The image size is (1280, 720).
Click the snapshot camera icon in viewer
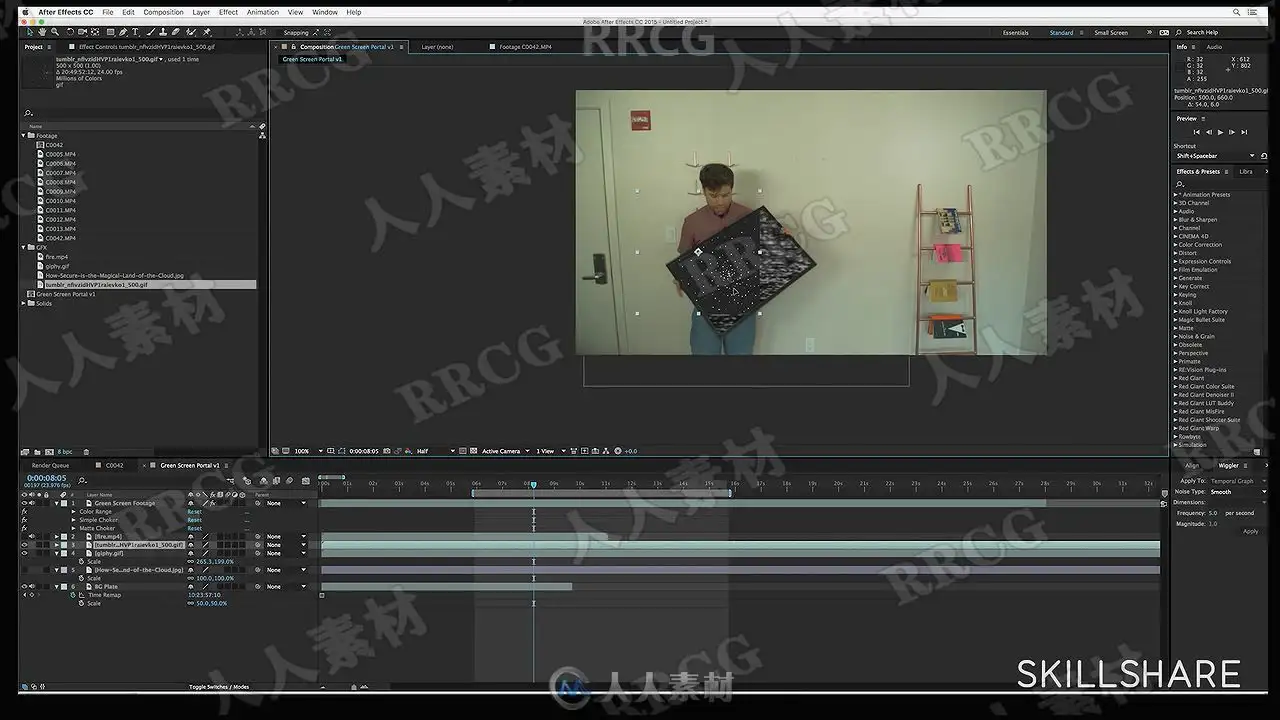coord(387,451)
